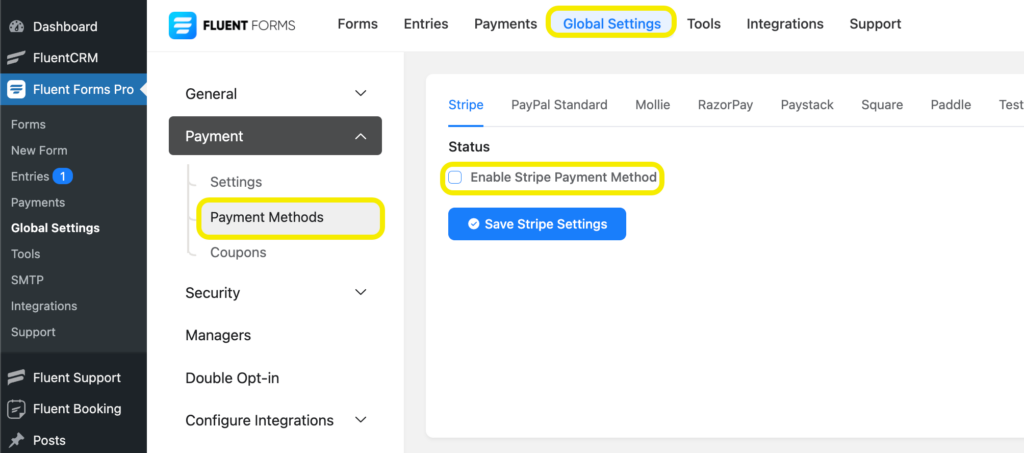The height and width of the screenshot is (453, 1024).
Task: Switch to the Paddle tab
Action: [951, 105]
